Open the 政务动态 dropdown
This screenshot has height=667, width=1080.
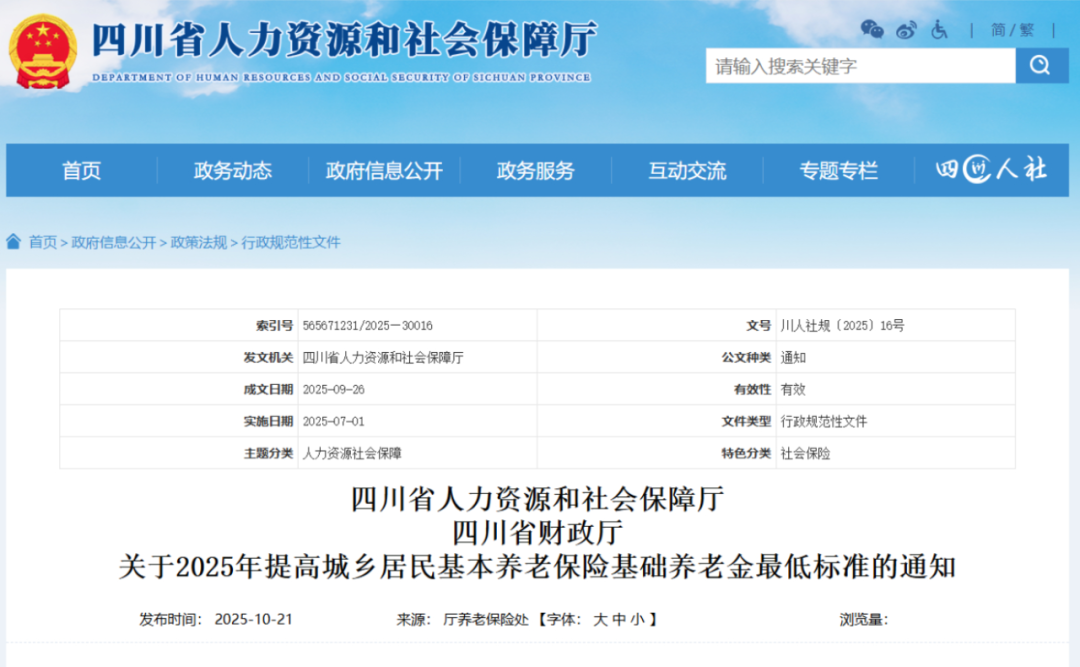232,170
